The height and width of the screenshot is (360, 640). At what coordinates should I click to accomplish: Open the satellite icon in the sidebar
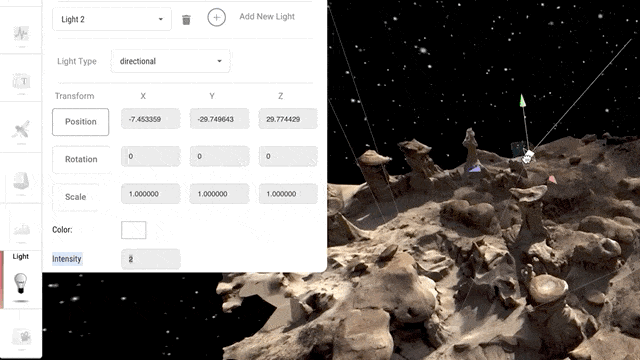click(x=21, y=129)
